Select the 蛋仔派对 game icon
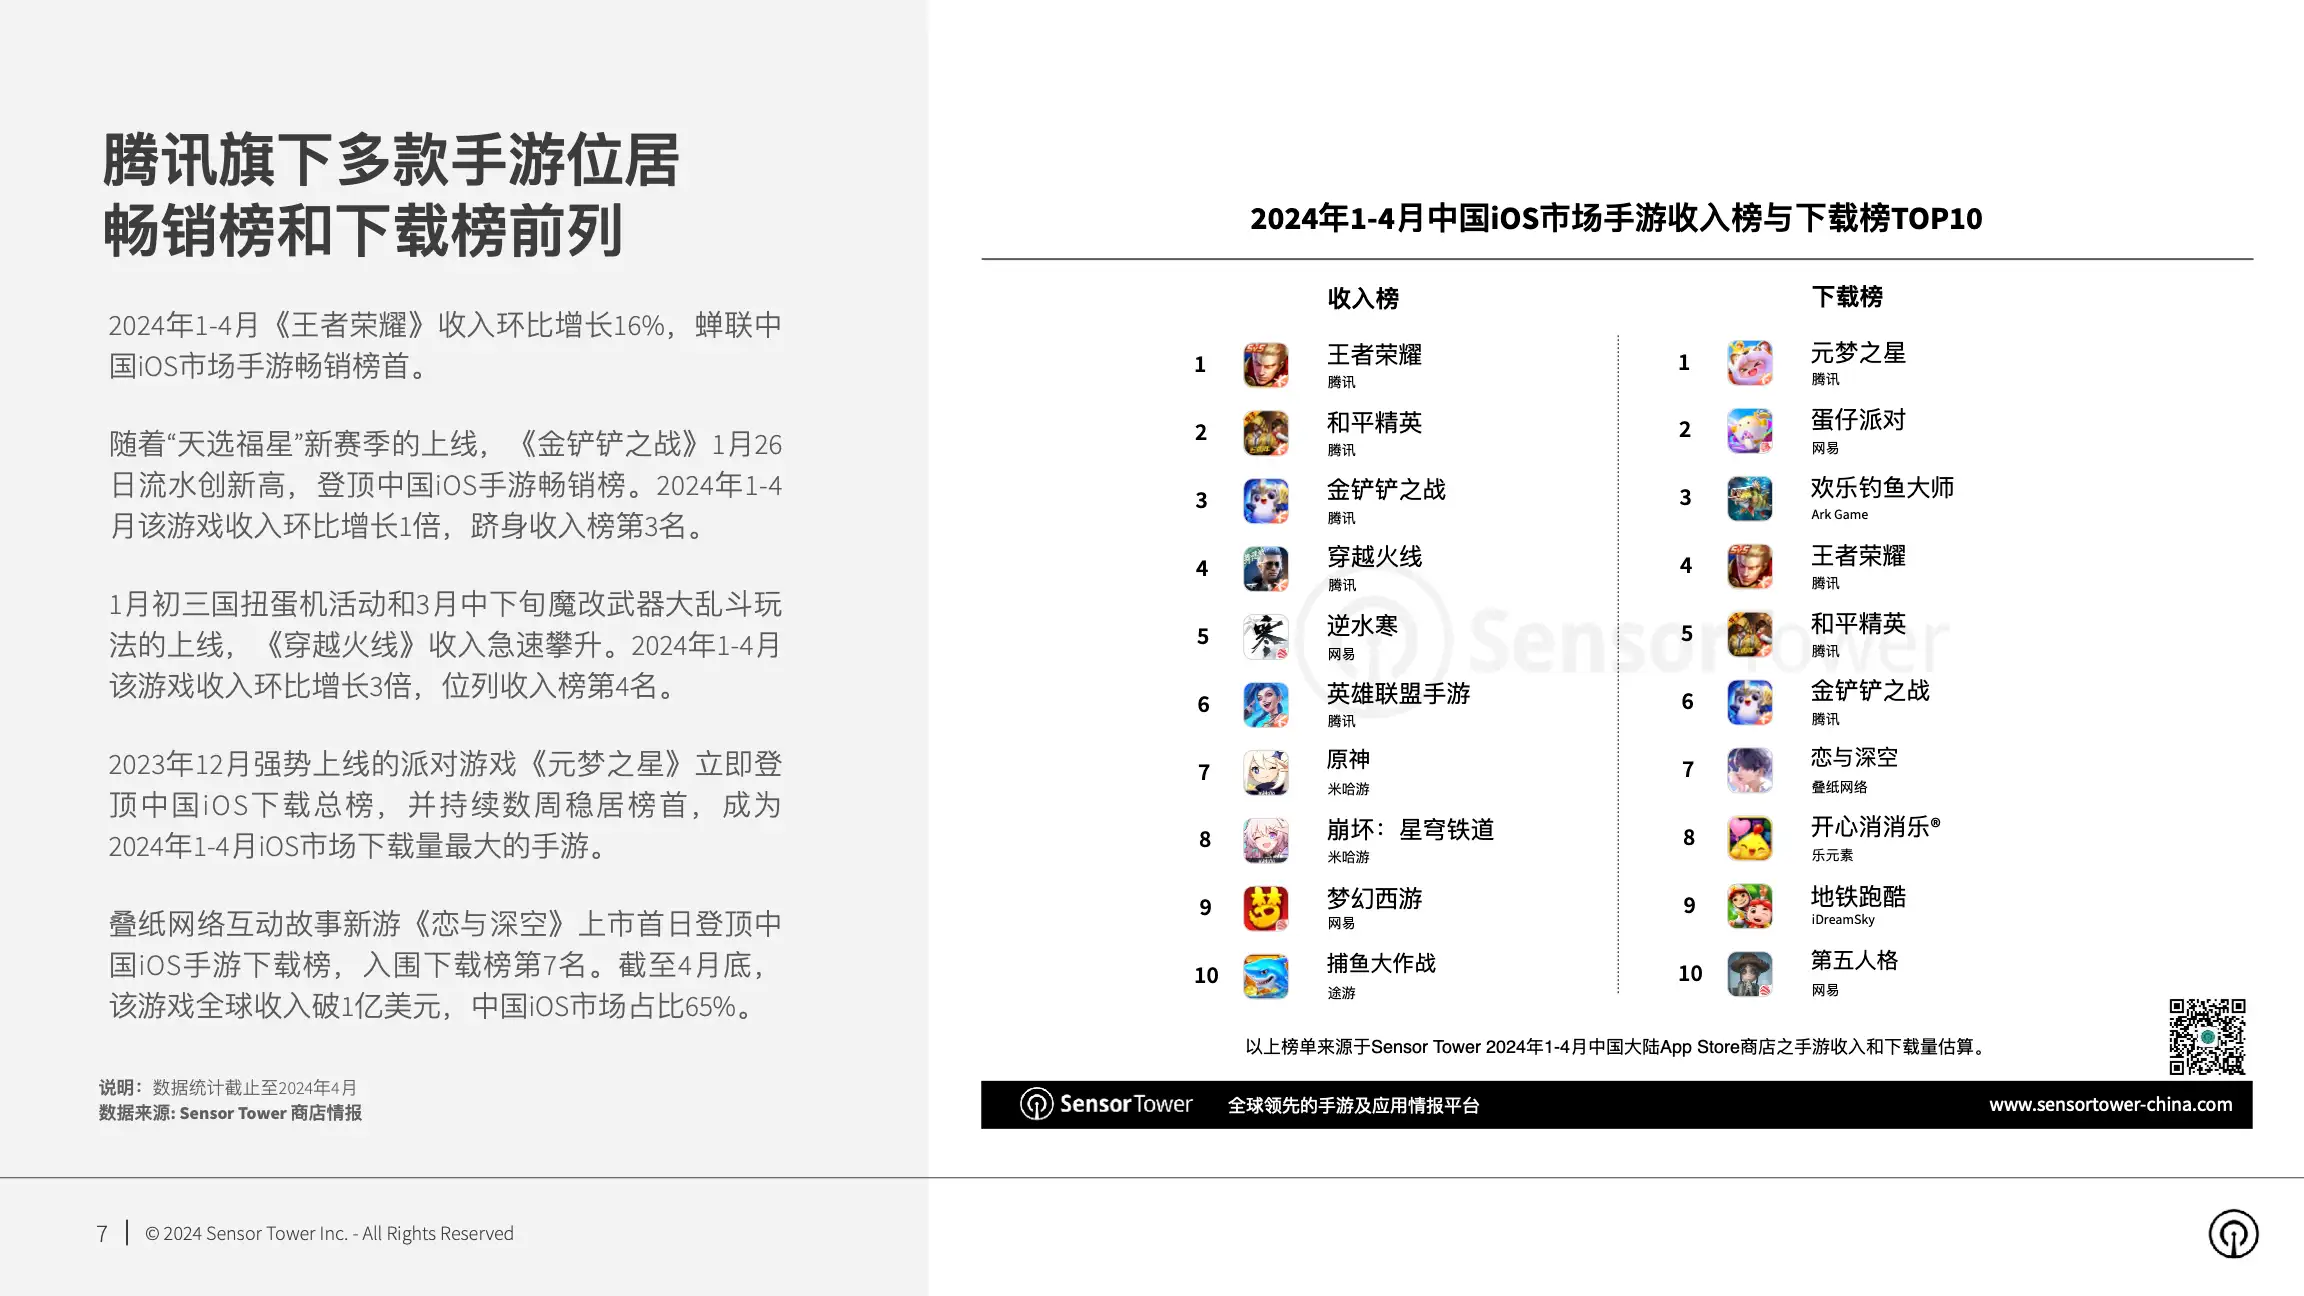 (x=1749, y=430)
